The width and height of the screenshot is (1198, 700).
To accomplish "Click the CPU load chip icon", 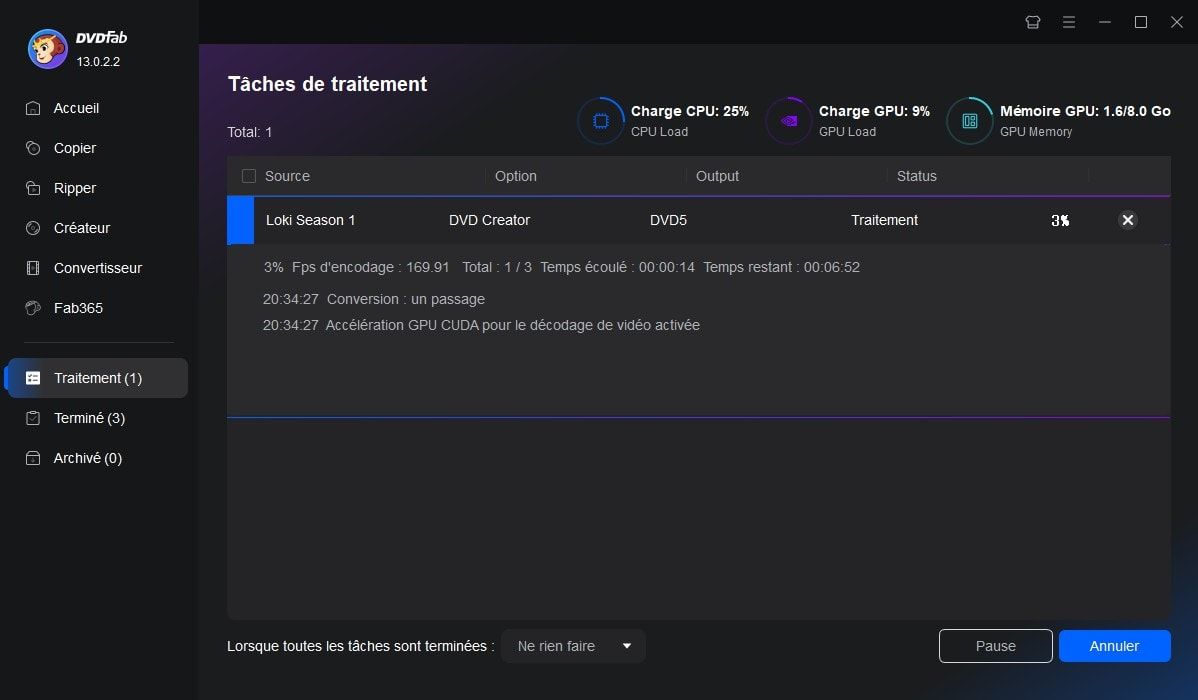I will 601,121.
